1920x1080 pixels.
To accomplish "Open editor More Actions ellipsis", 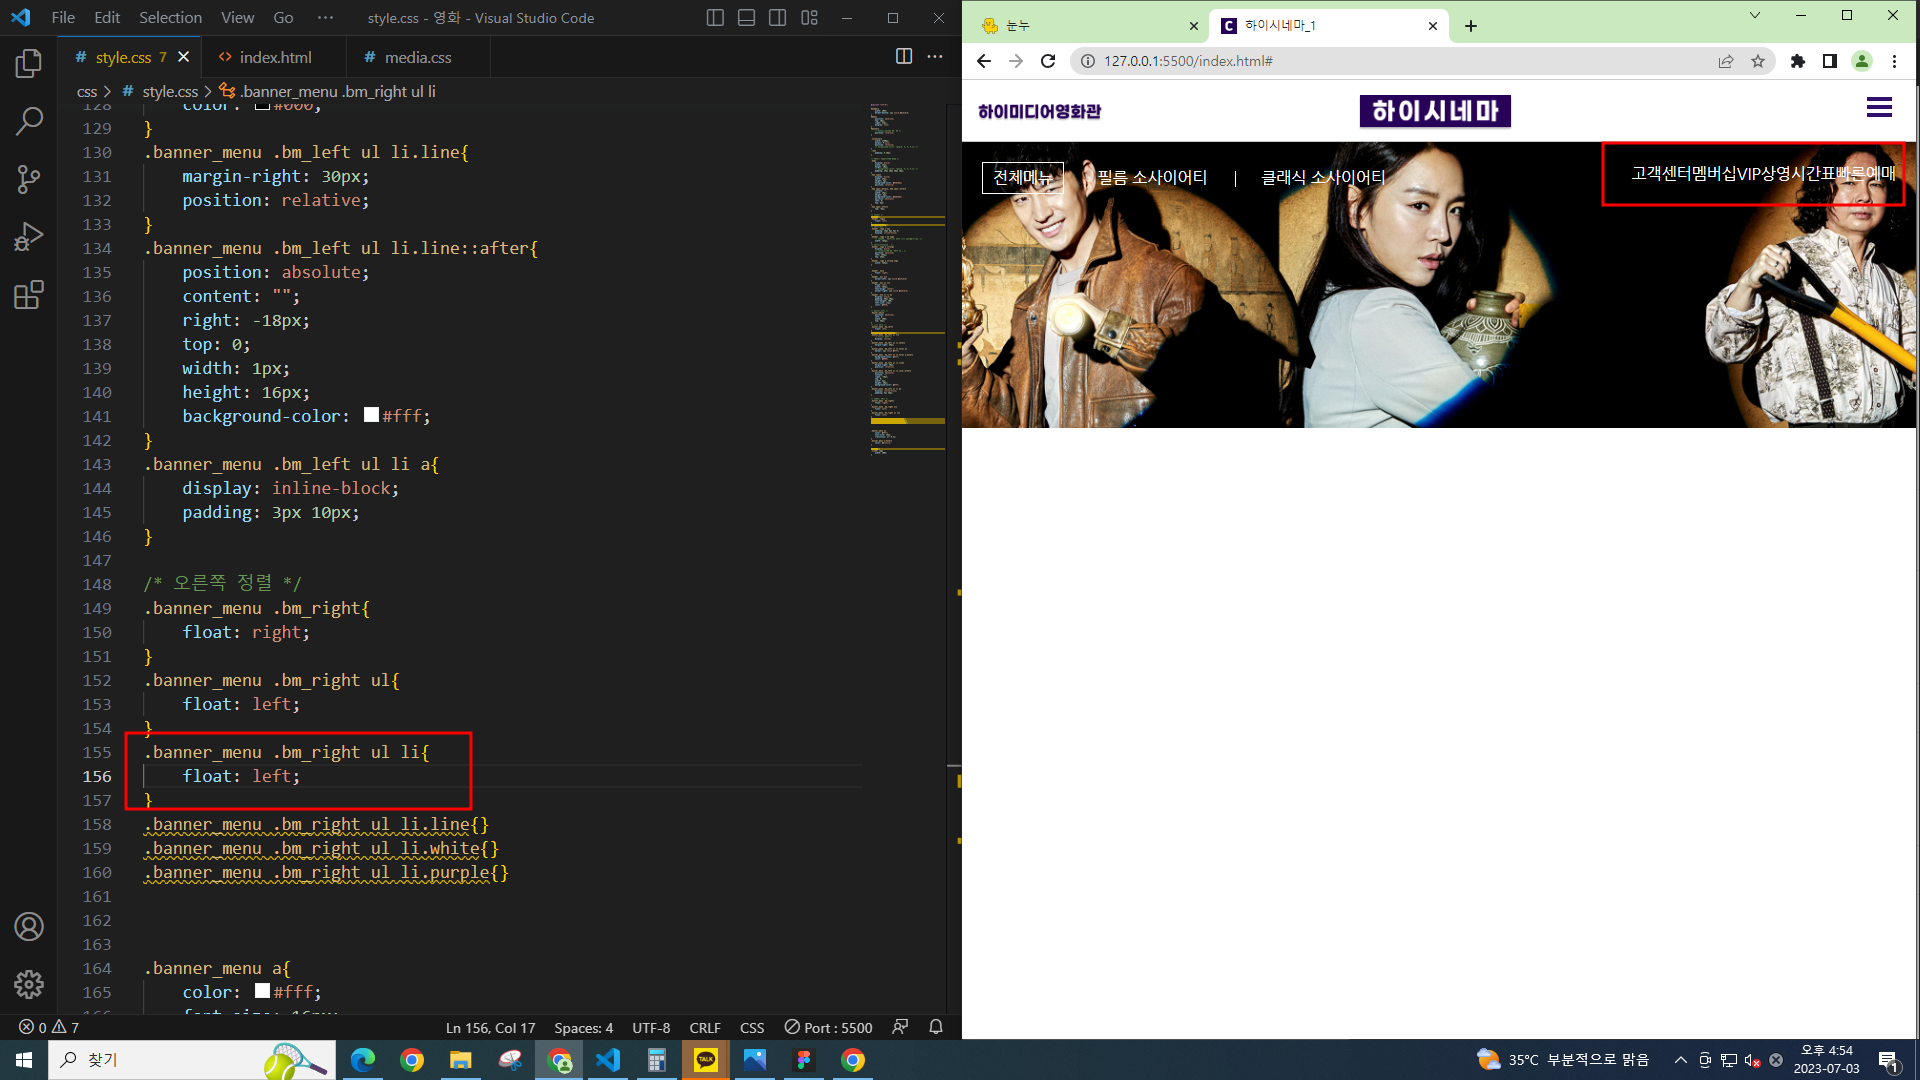I will coord(935,57).
